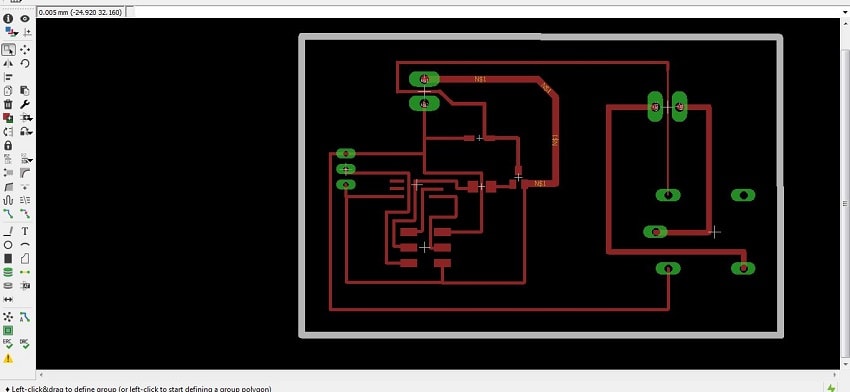This screenshot has width=850, height=392.
Task: Click the vertical scrollbar of the board view
Action: (x=845, y=203)
